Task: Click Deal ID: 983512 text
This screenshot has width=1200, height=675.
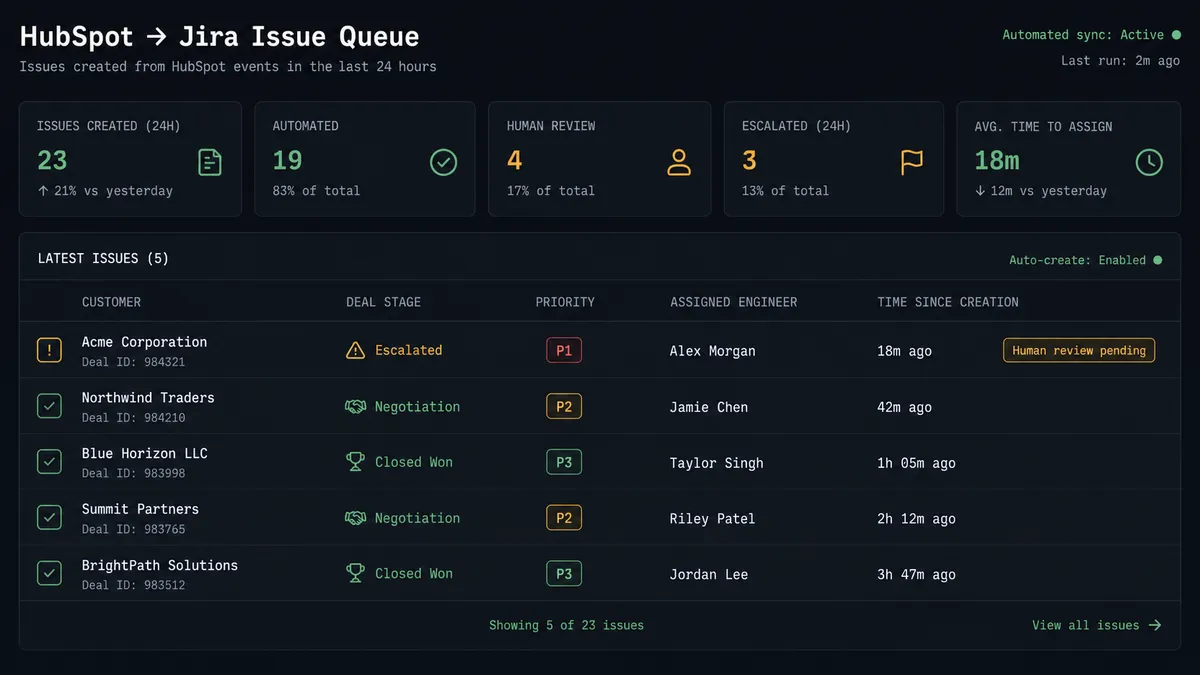Action: pos(133,585)
